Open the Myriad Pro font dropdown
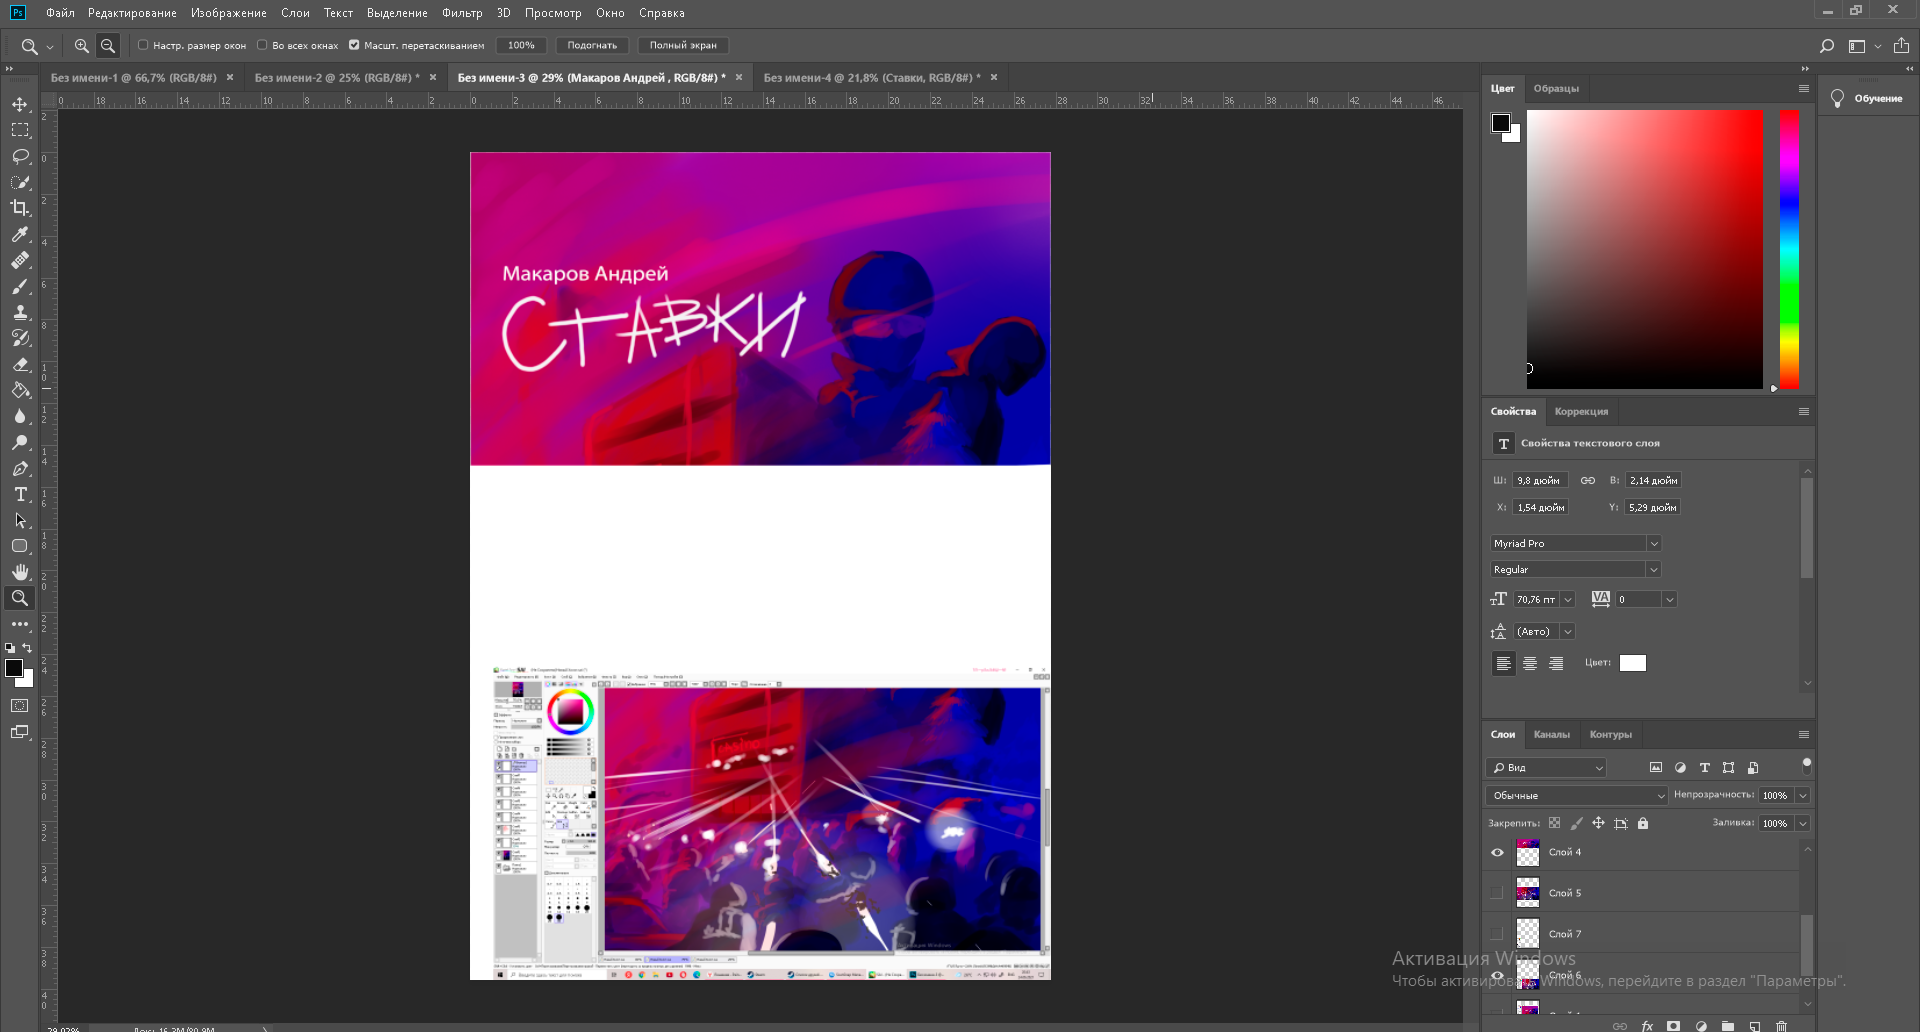 tap(1654, 544)
